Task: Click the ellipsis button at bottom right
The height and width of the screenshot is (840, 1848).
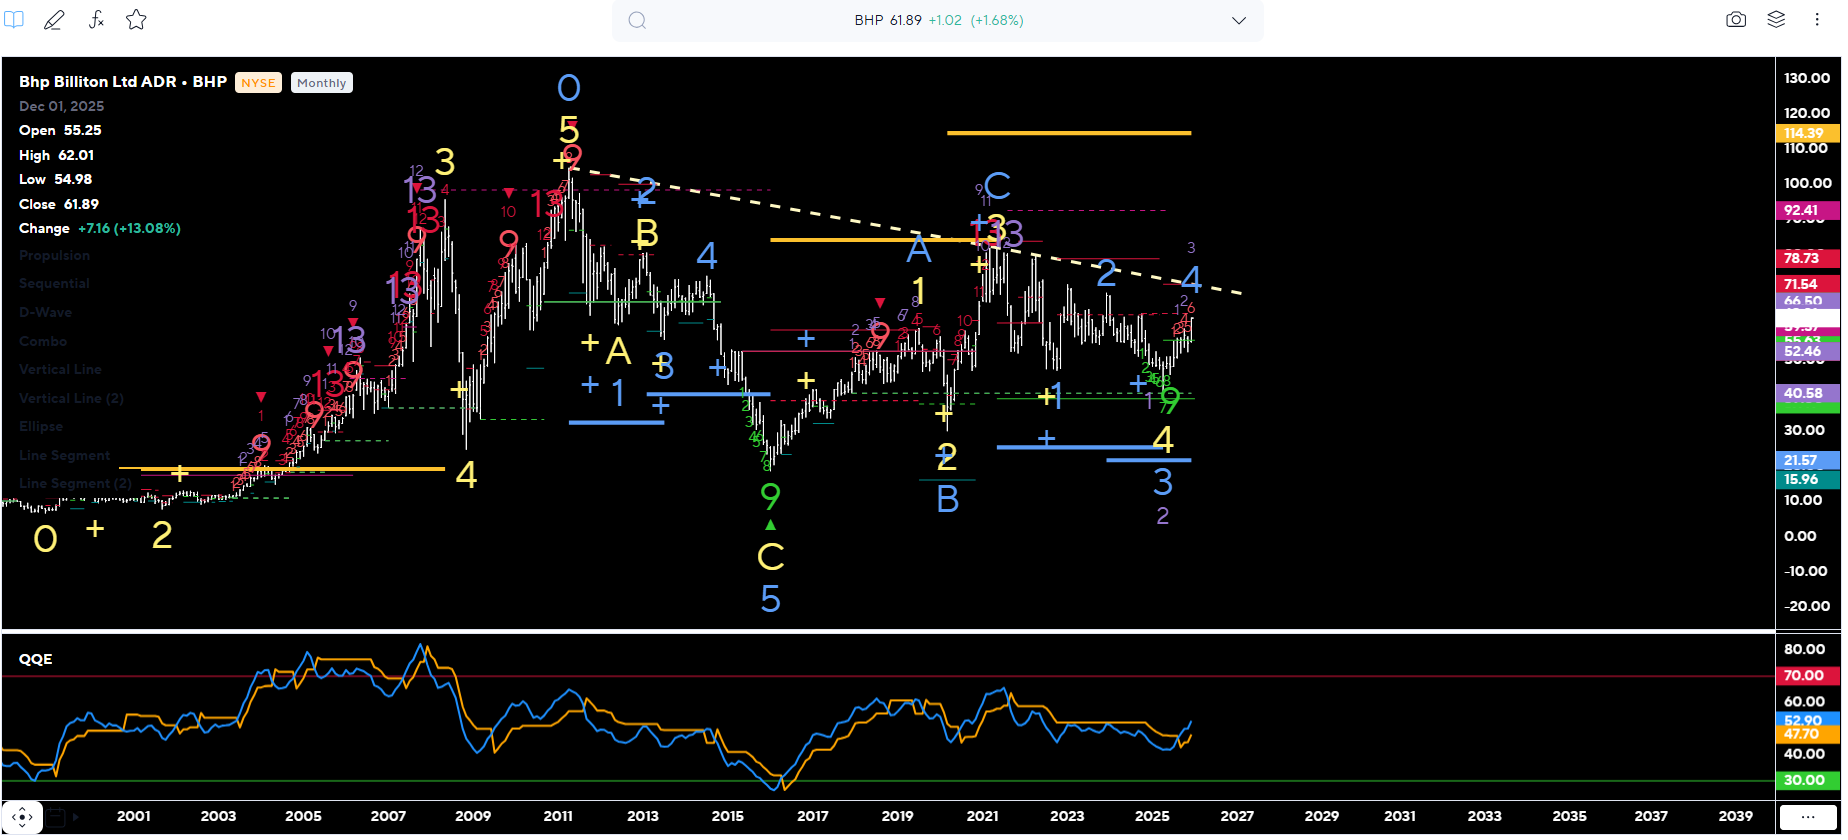Action: click(x=1807, y=817)
